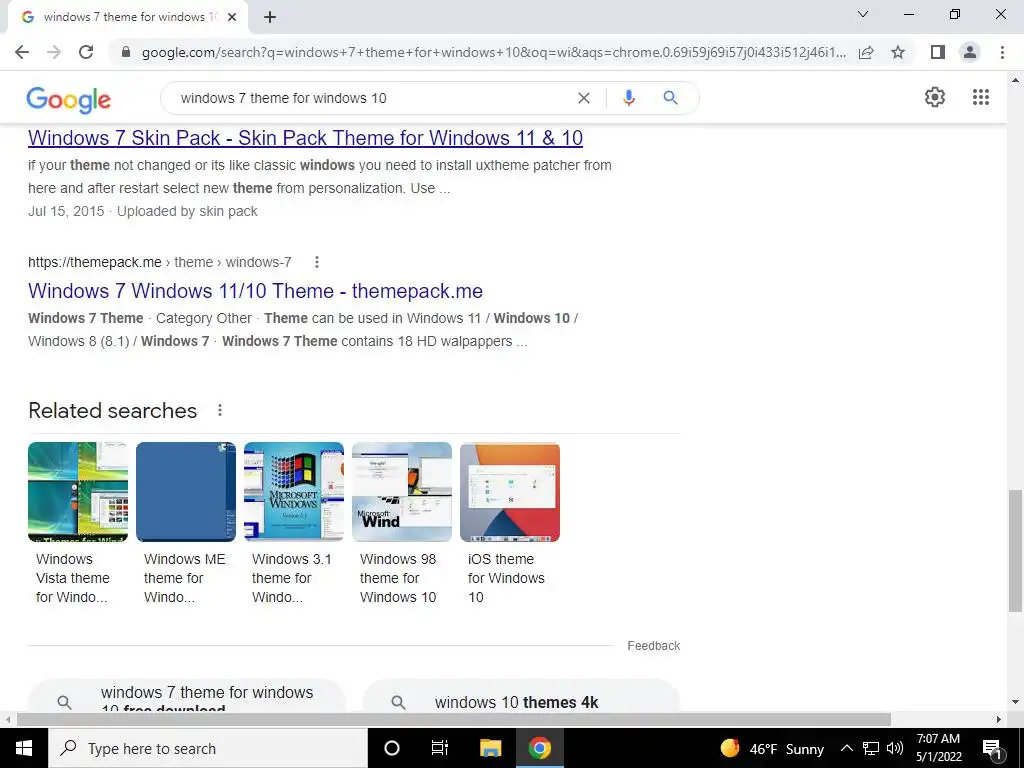Viewport: 1024px width, 768px height.
Task: Open the Chrome profile avatar menu
Action: [970, 52]
